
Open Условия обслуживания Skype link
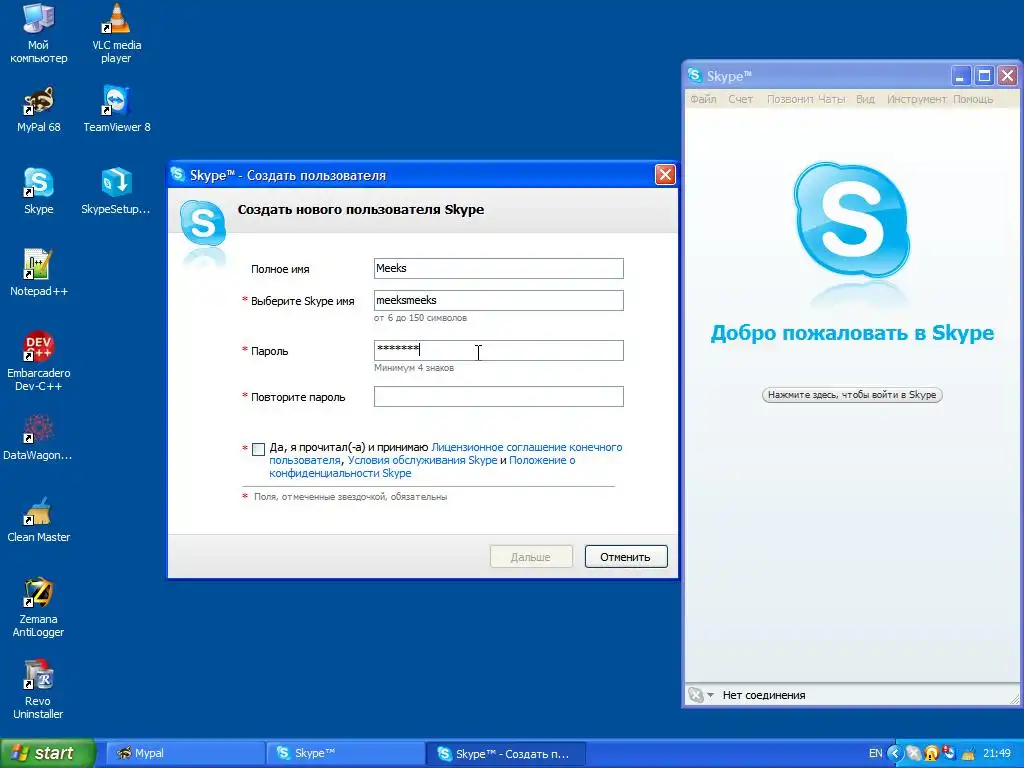coord(422,460)
